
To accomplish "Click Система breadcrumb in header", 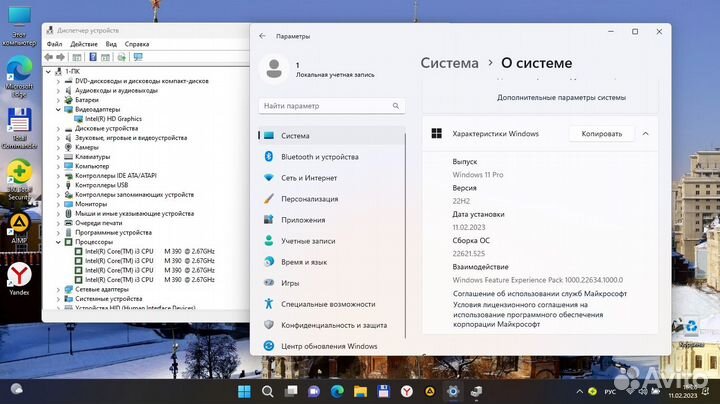I will click(450, 63).
